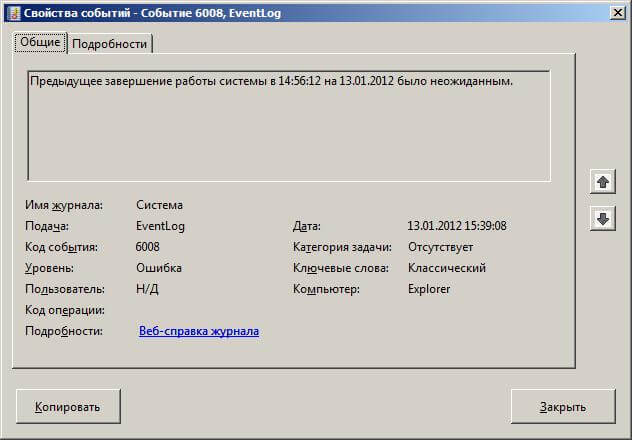Select the event code 6008 value
632x440 pixels.
tap(148, 247)
